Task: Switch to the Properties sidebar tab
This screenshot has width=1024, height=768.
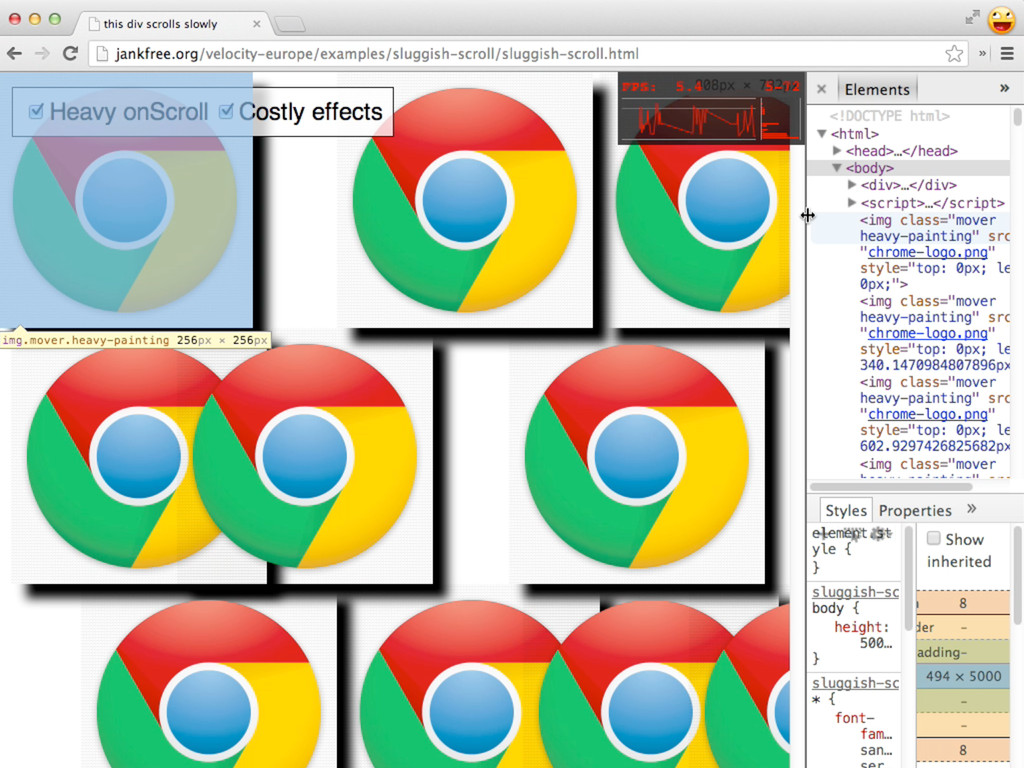Action: pos(914,510)
